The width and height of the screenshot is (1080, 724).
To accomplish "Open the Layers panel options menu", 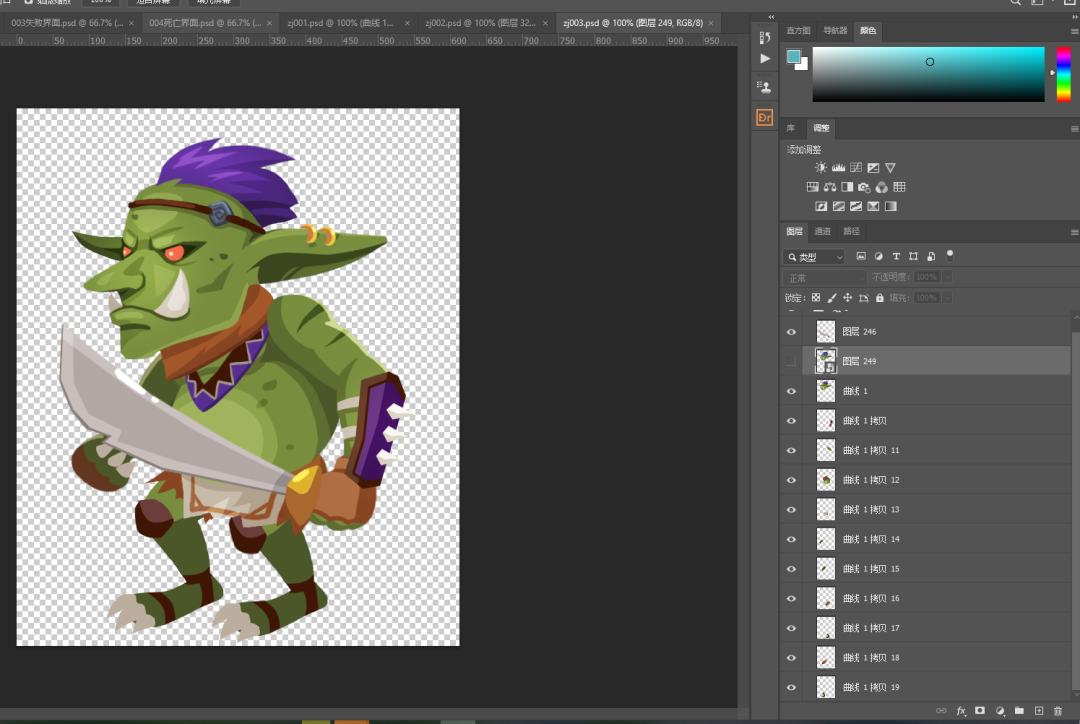I will (x=1074, y=232).
